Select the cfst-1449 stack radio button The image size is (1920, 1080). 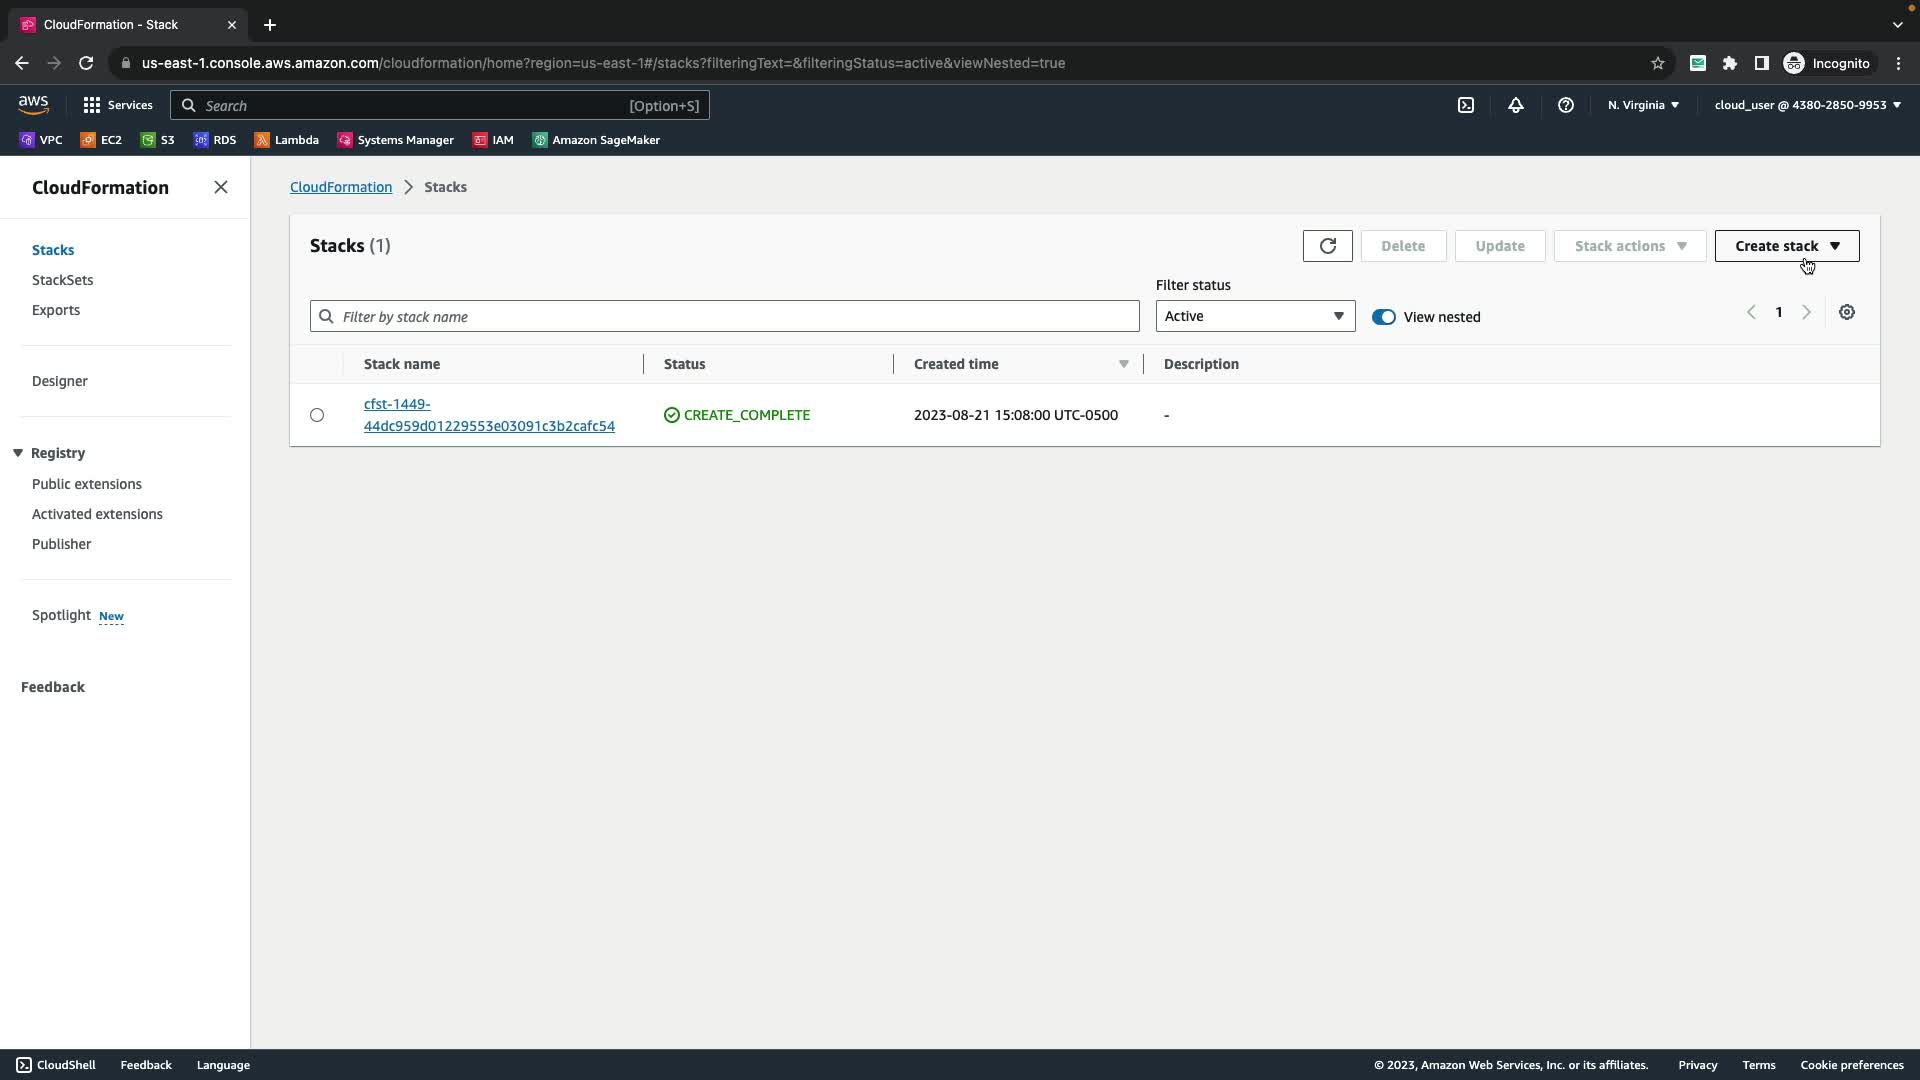[317, 415]
